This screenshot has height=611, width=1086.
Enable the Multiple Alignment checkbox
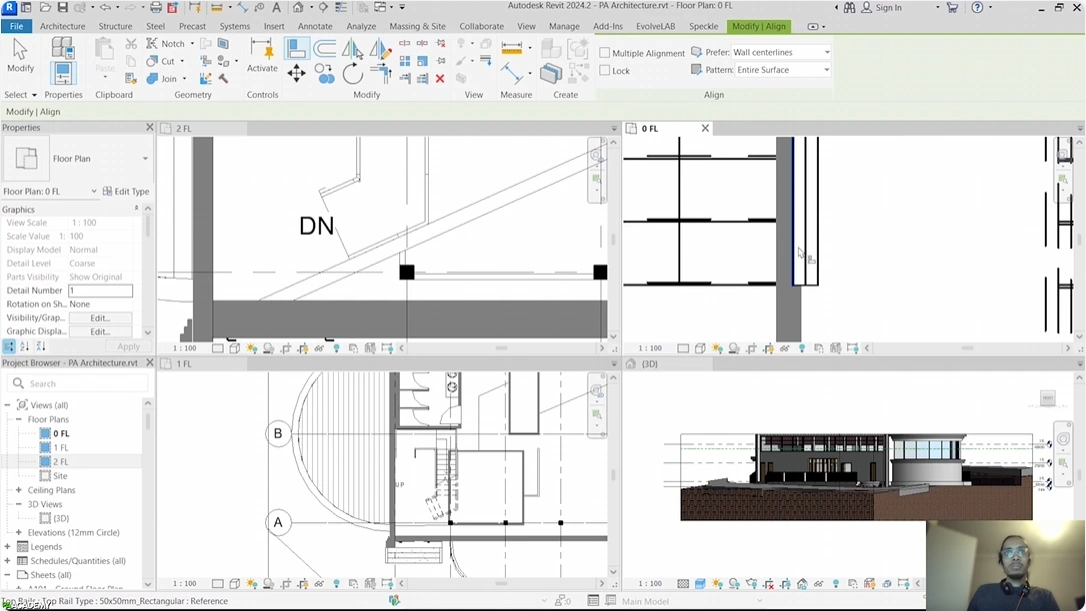click(x=605, y=53)
